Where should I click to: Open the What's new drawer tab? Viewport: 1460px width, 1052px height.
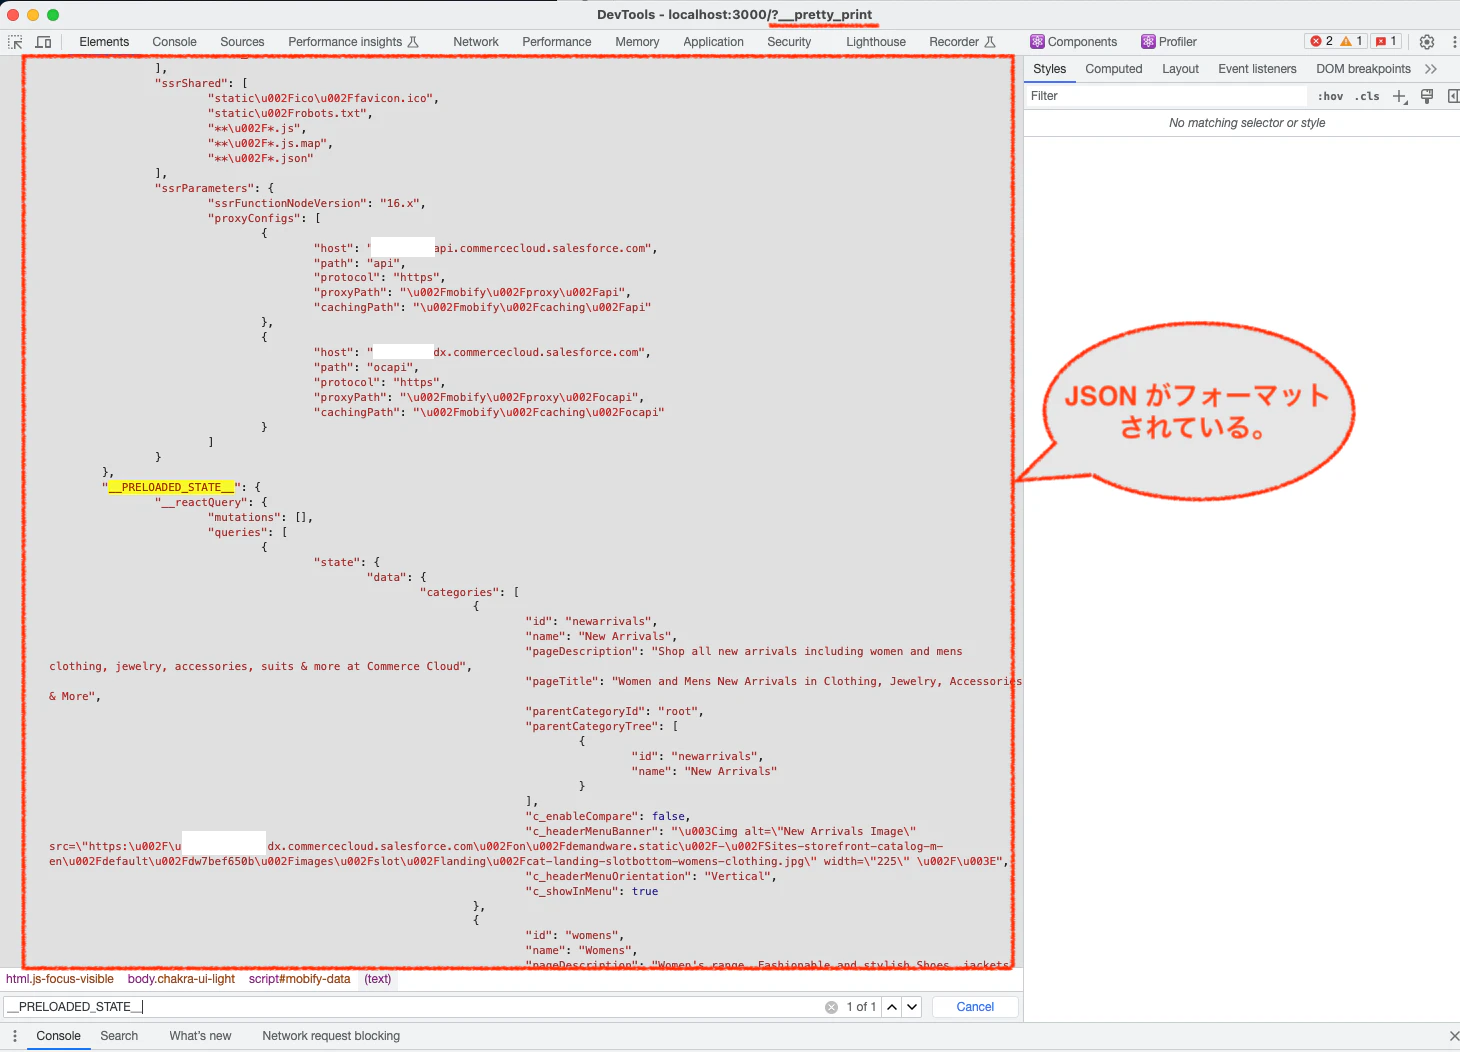(200, 1036)
